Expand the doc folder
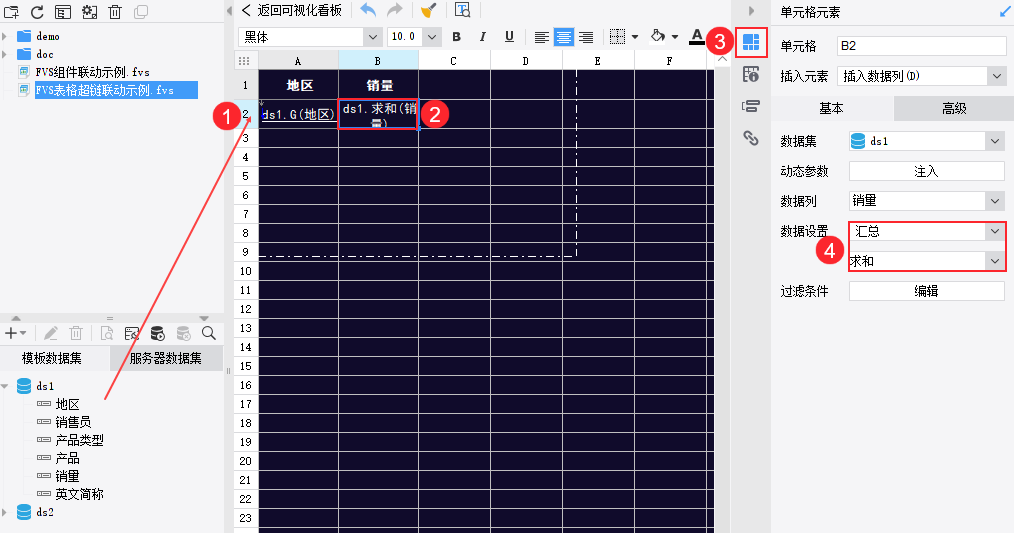This screenshot has width=1014, height=533. (x=5, y=54)
